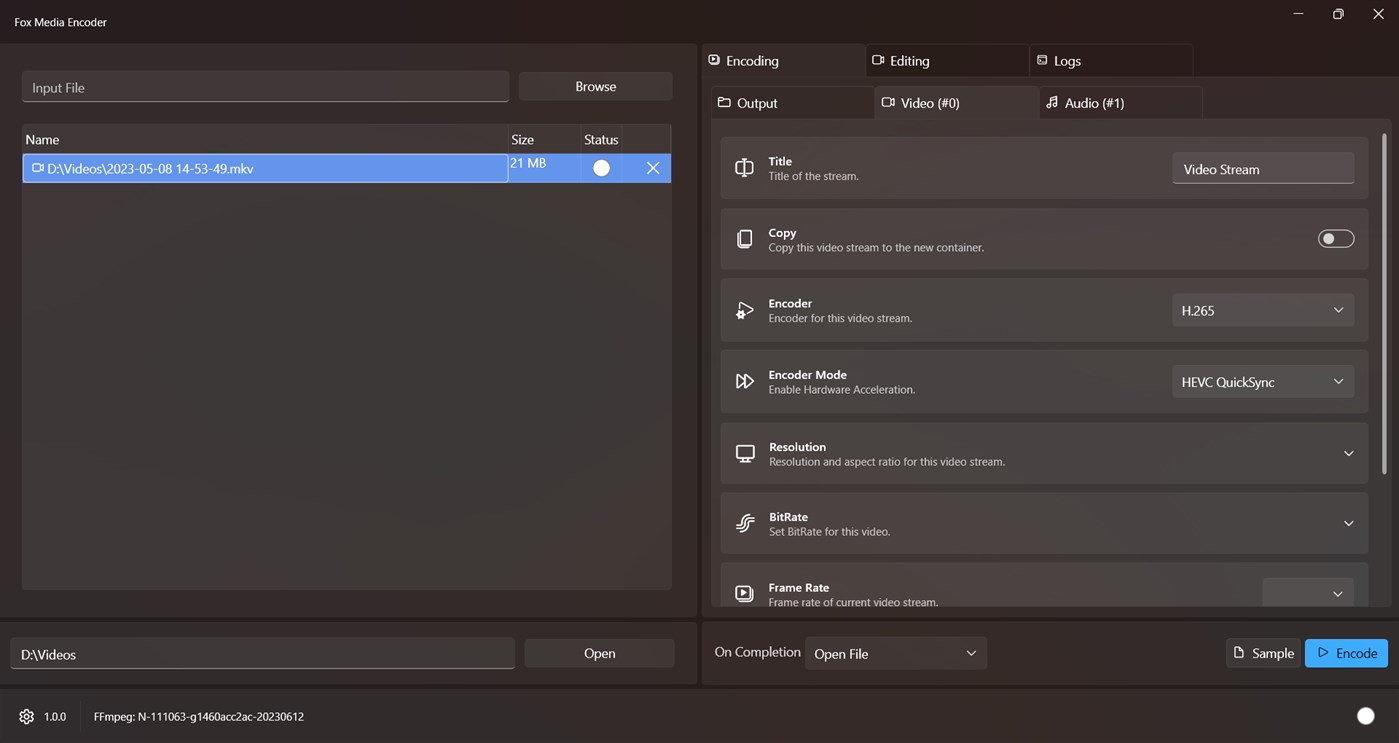This screenshot has width=1399, height=743.
Task: Open the Encoder dropdown showing H.265
Action: tap(1262, 310)
